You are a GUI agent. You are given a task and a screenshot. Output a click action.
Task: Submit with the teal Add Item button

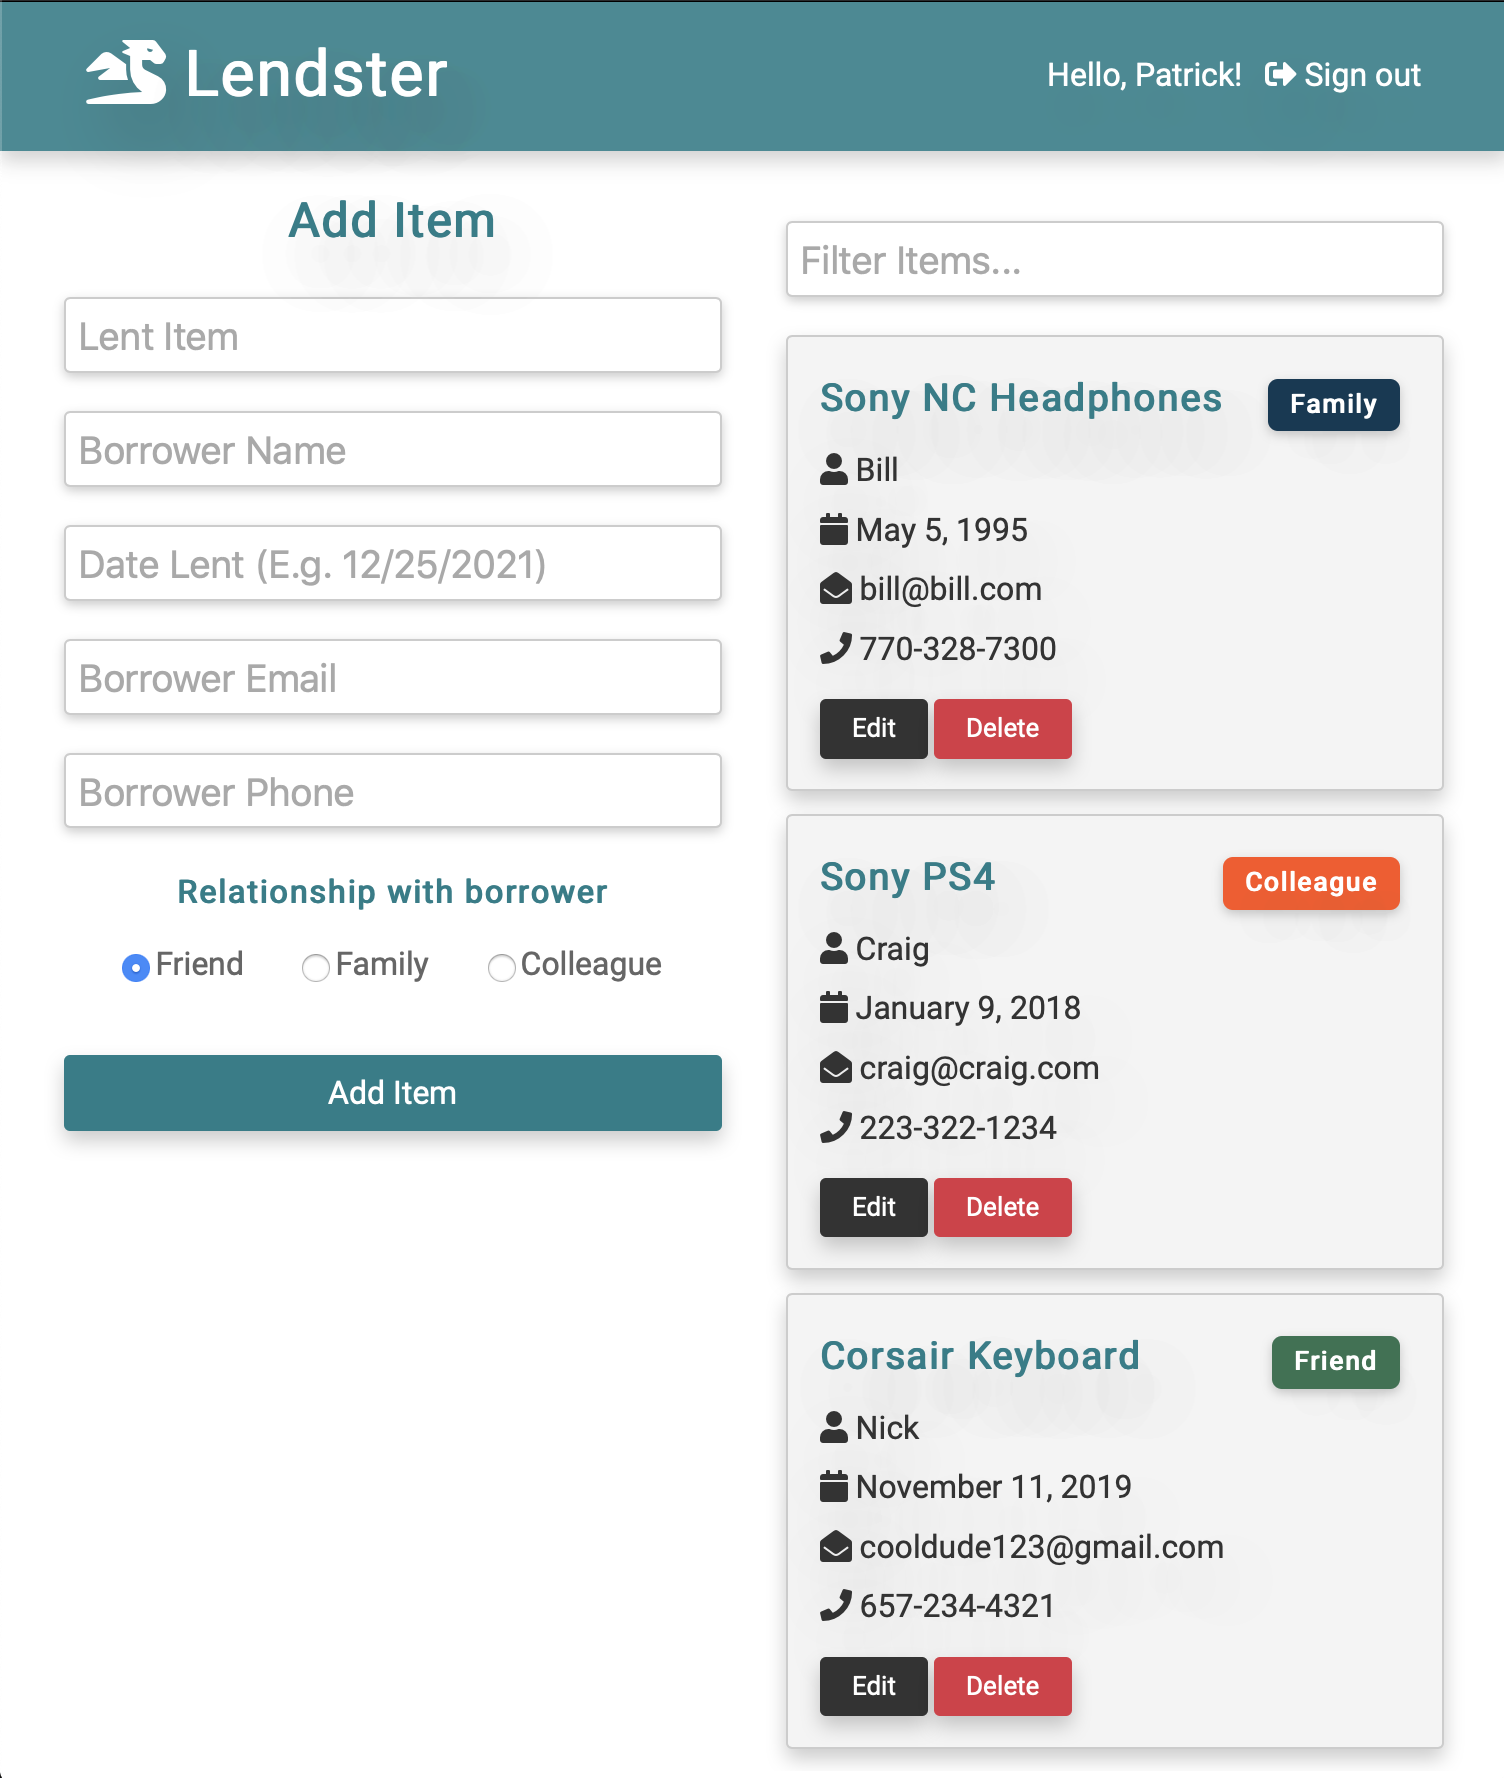[x=393, y=1093]
